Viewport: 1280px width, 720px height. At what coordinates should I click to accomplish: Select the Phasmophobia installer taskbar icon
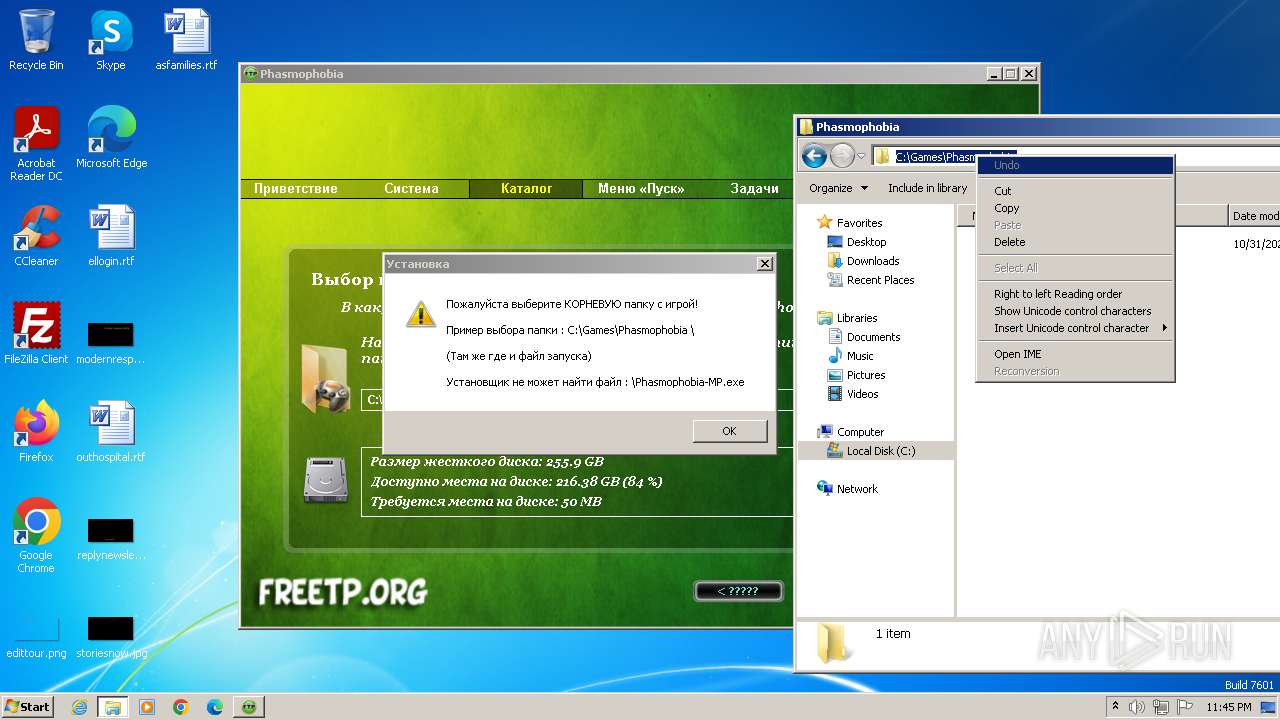coord(249,707)
